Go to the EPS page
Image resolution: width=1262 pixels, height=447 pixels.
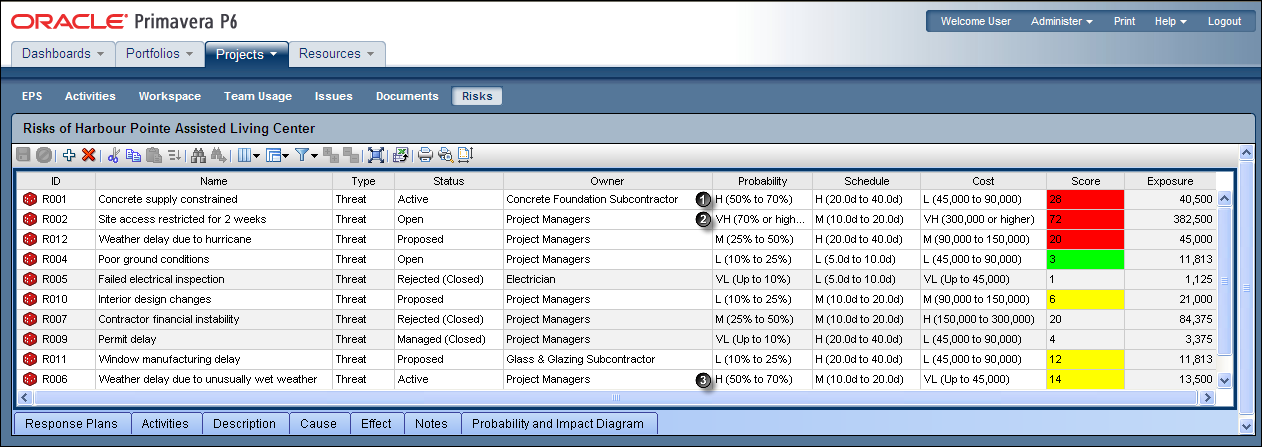(32, 96)
